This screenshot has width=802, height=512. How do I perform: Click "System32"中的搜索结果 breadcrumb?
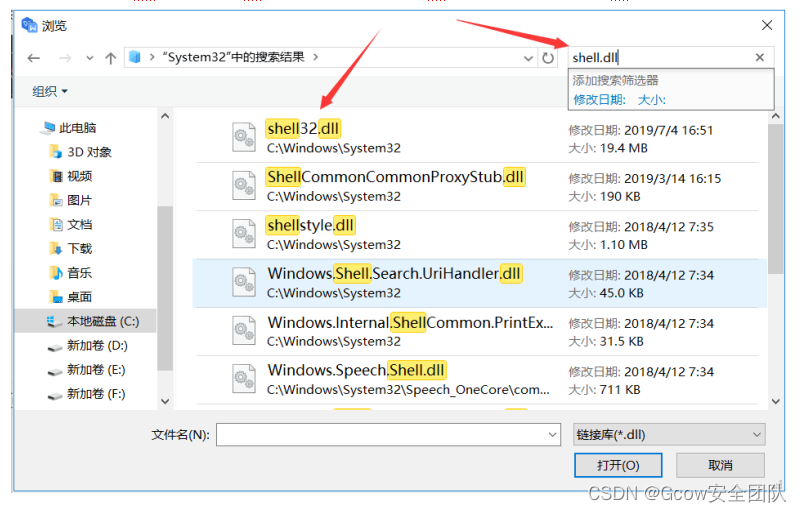point(233,57)
